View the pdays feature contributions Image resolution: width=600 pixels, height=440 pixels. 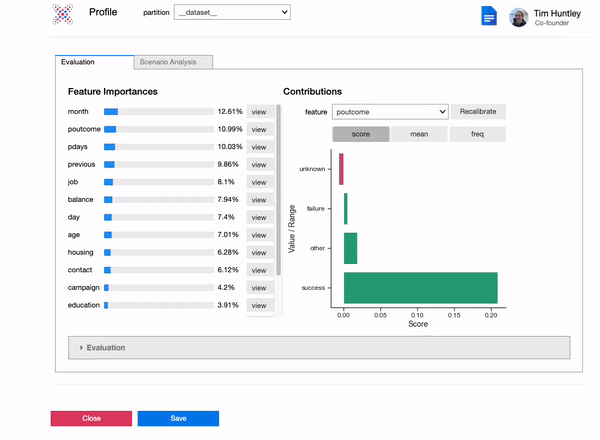coord(259,147)
